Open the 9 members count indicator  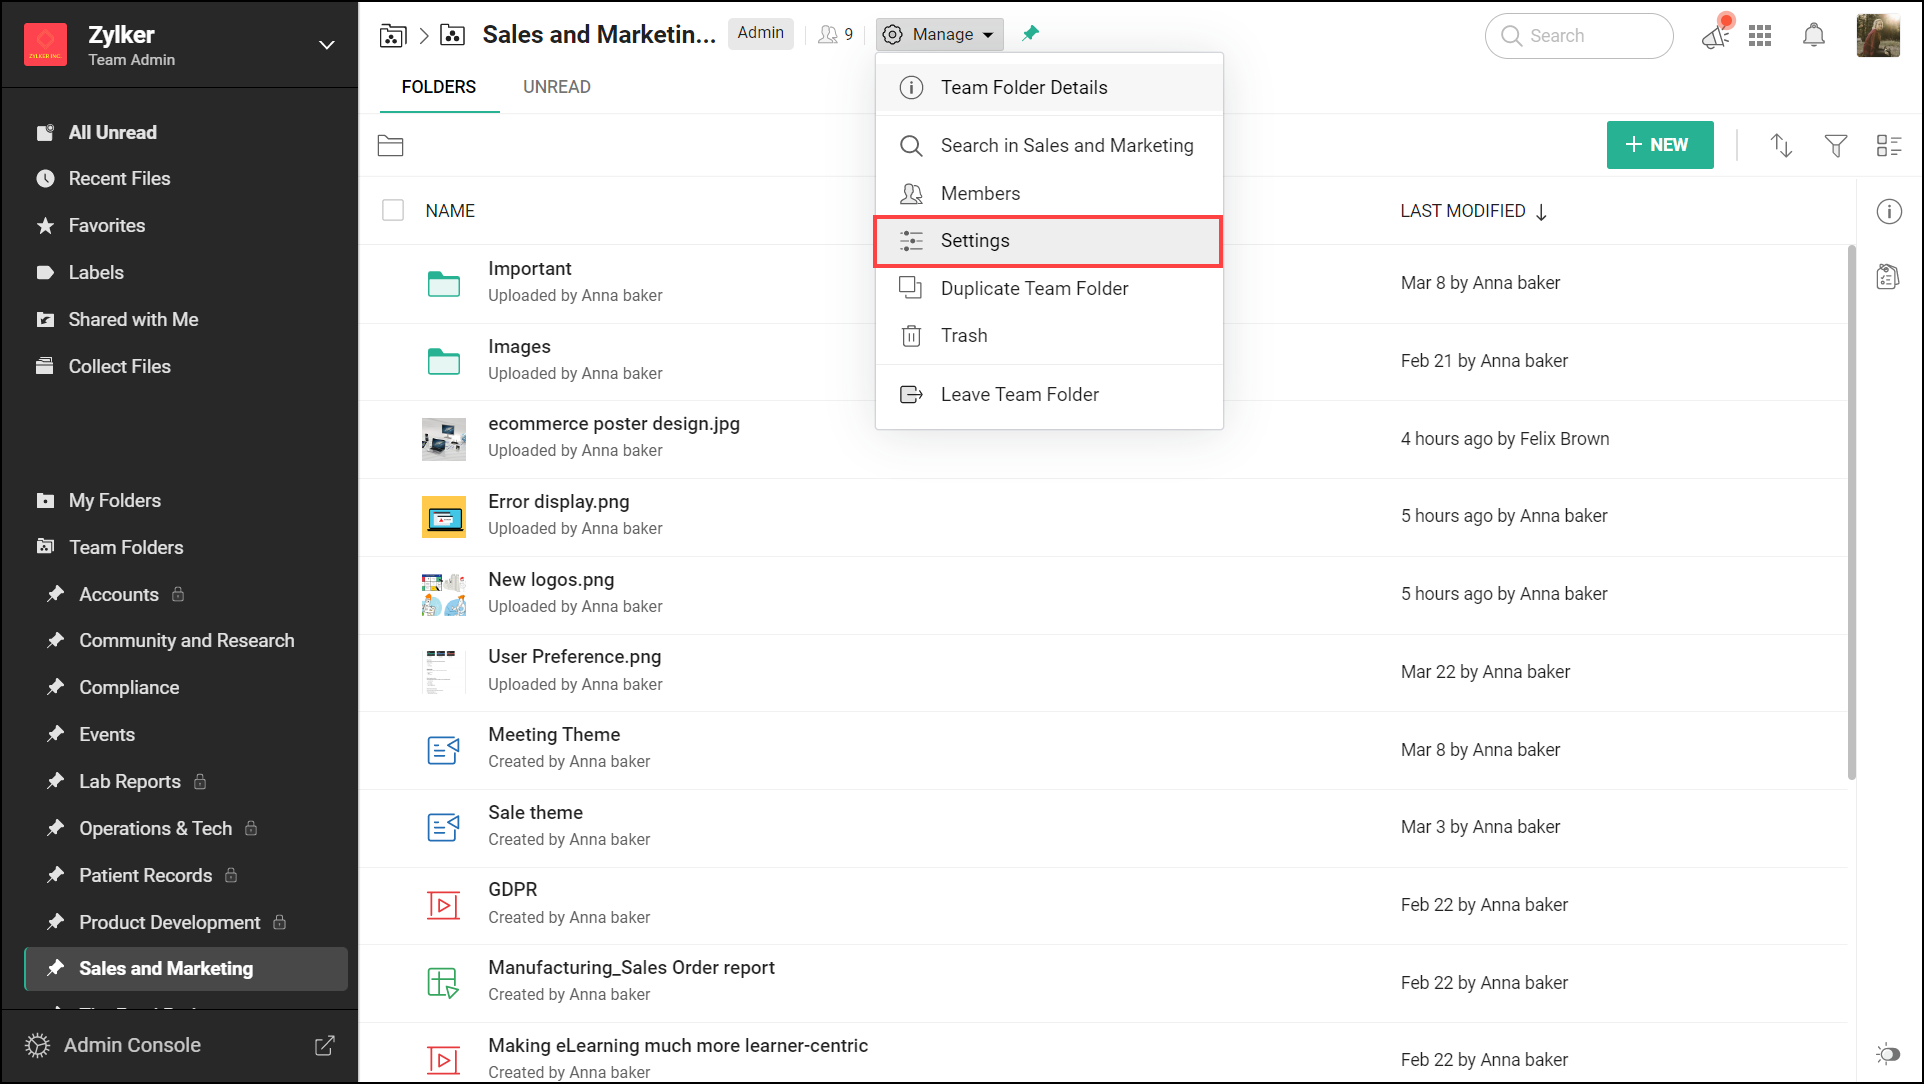click(835, 35)
